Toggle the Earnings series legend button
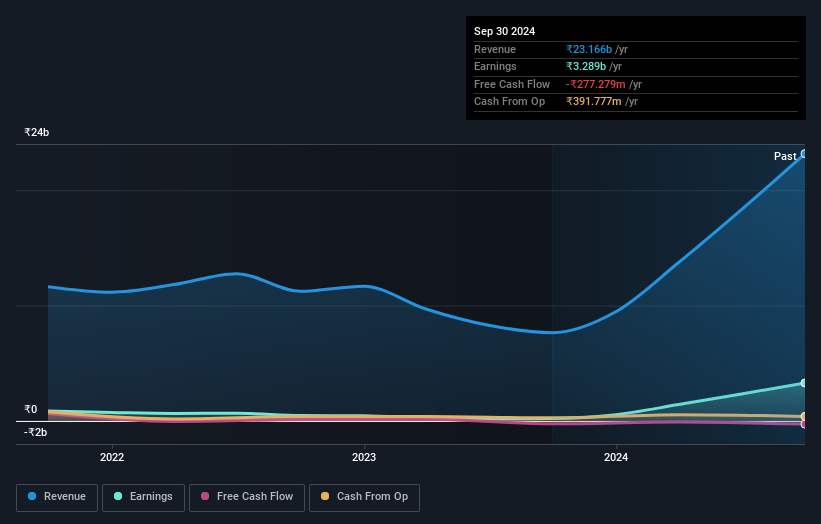Image resolution: width=821 pixels, height=524 pixels. point(143,497)
